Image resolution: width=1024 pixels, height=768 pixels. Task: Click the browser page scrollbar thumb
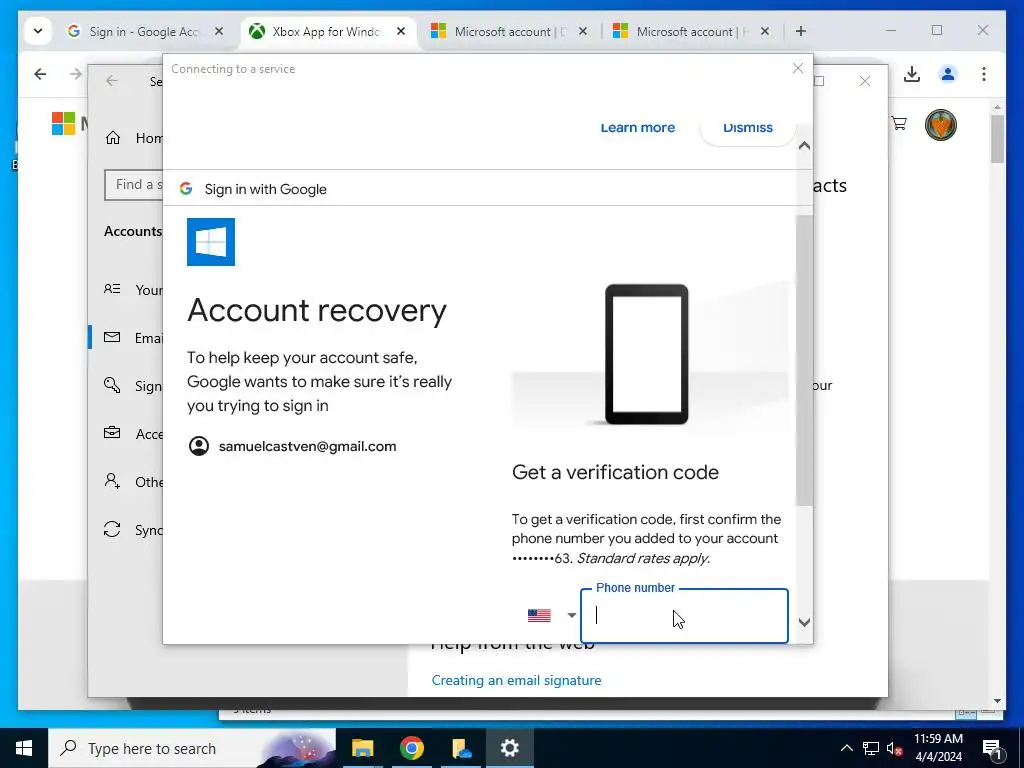tap(997, 138)
